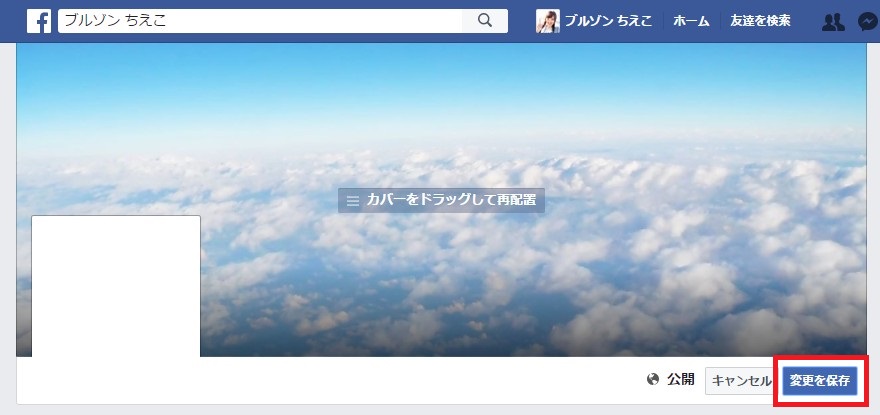Open the ブルゾン ちえこ profile link in the top bar
The height and width of the screenshot is (415, 880).
pos(608,21)
